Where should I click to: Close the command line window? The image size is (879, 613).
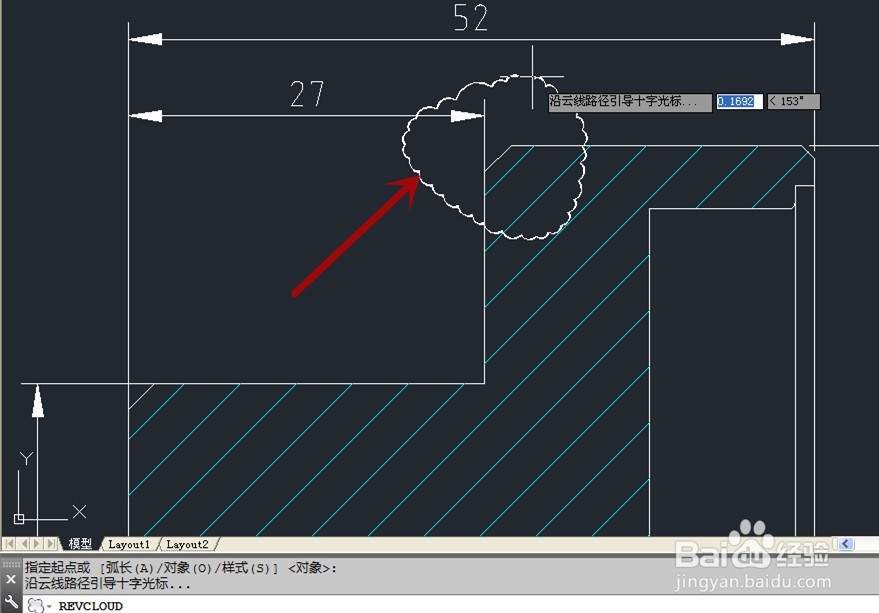(11, 579)
